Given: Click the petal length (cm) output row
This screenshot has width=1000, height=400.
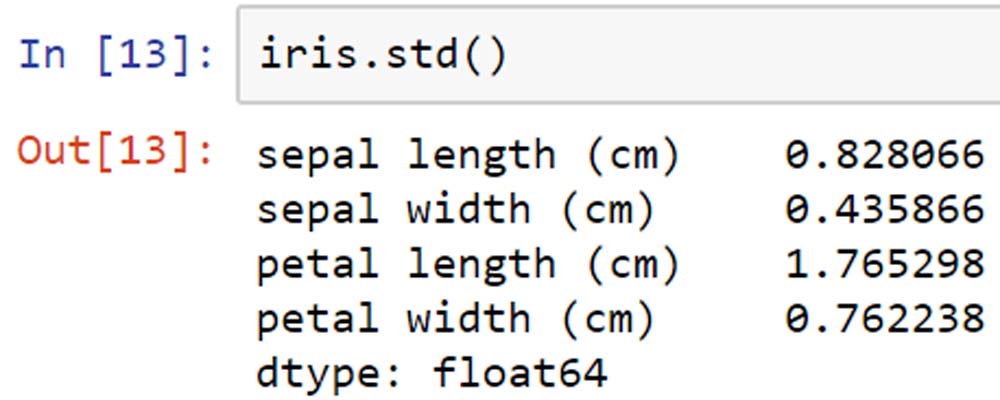Looking at the screenshot, I should [621, 264].
